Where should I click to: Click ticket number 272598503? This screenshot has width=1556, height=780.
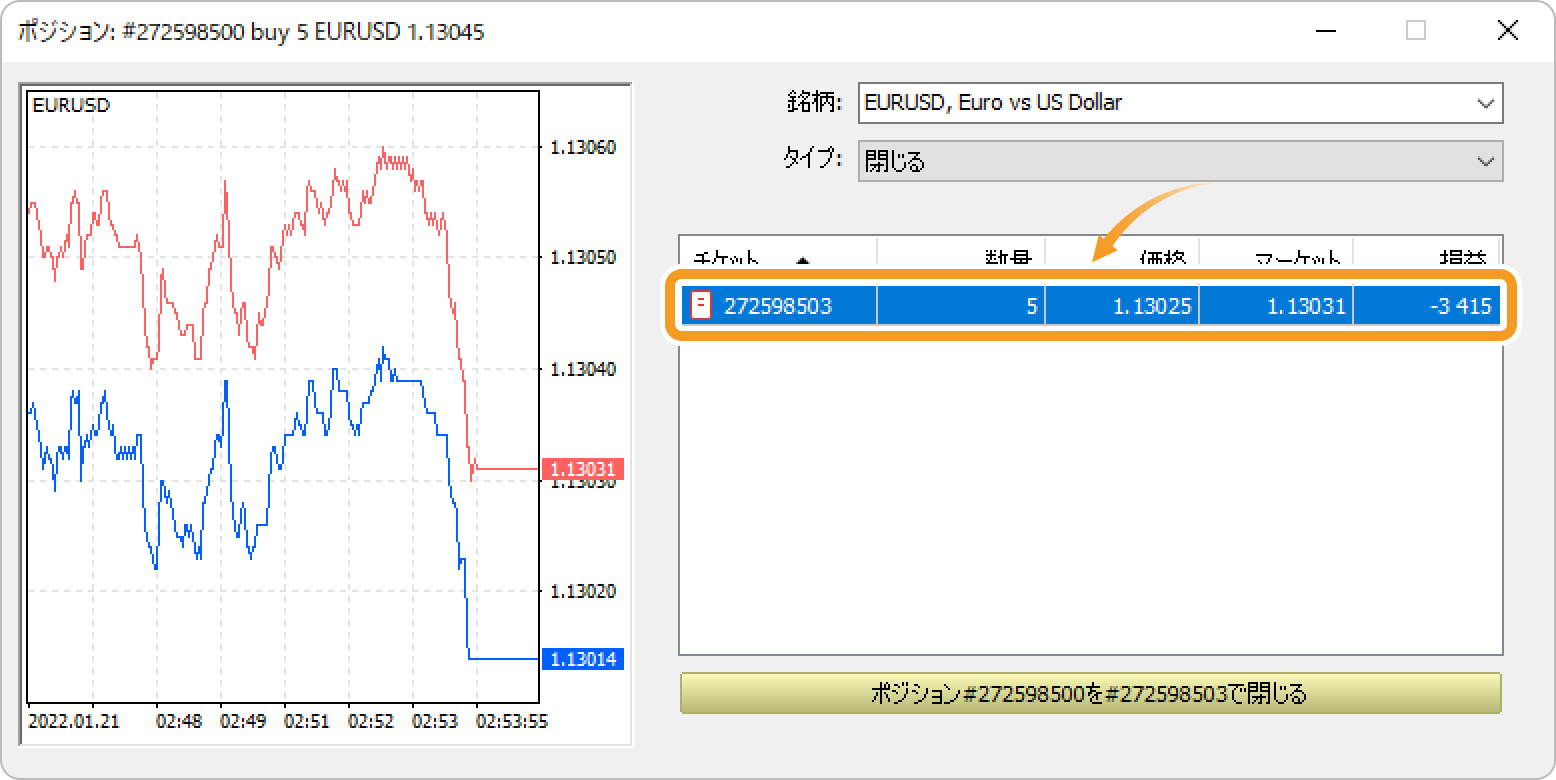click(x=778, y=306)
